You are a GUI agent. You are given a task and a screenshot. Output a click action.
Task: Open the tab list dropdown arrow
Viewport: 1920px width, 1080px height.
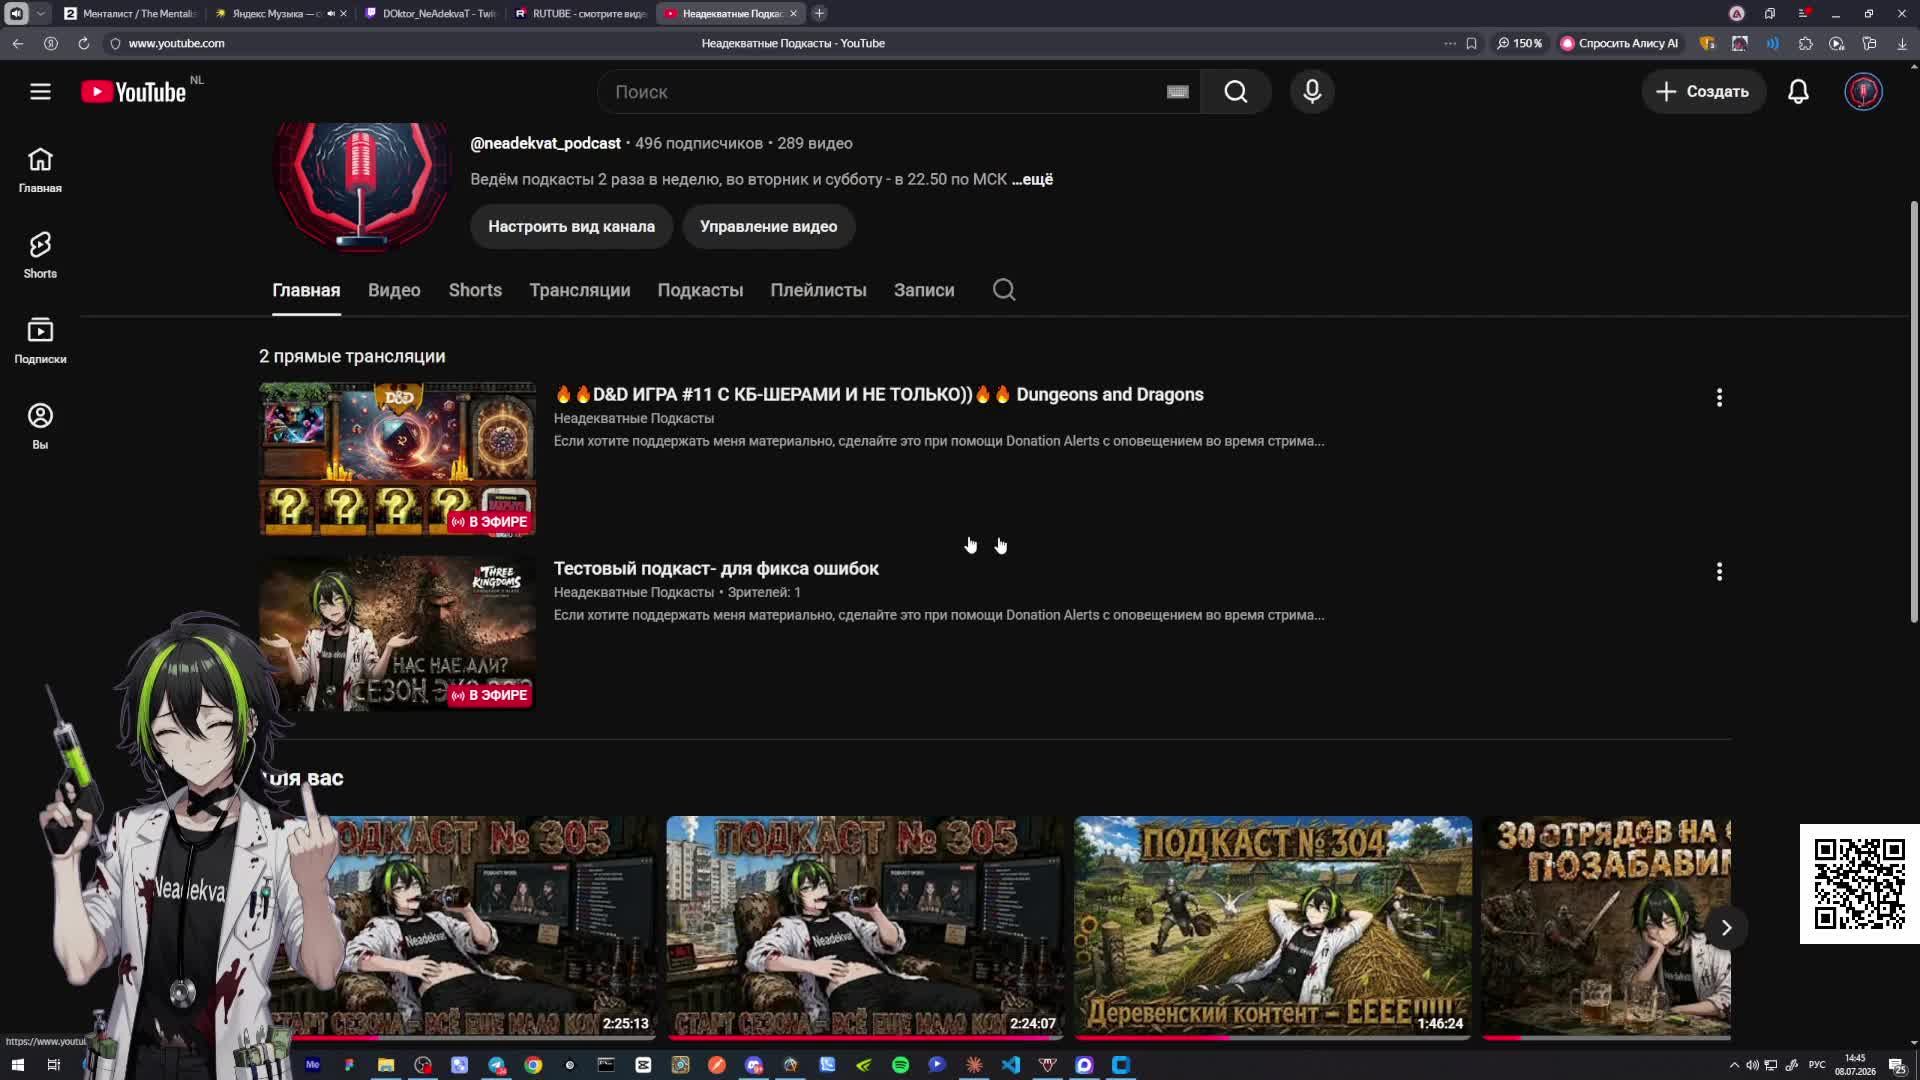tap(40, 13)
